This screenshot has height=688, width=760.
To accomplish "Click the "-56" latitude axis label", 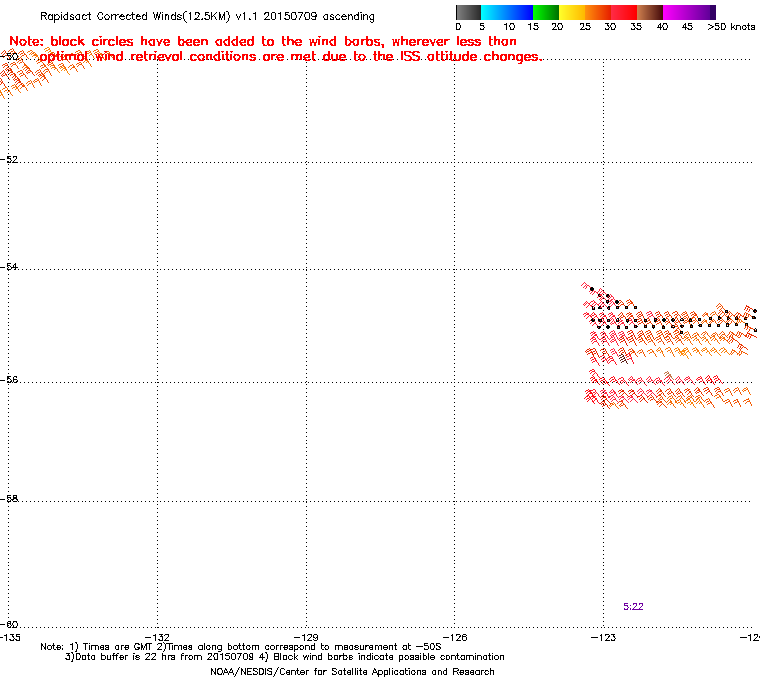I will [x=9, y=380].
